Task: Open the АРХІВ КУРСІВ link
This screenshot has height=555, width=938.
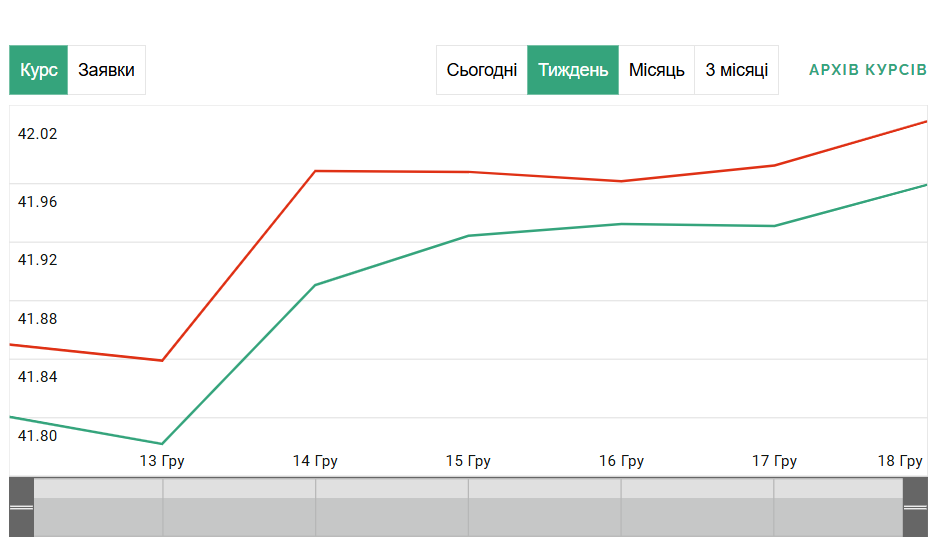Action: pyautogui.click(x=868, y=70)
